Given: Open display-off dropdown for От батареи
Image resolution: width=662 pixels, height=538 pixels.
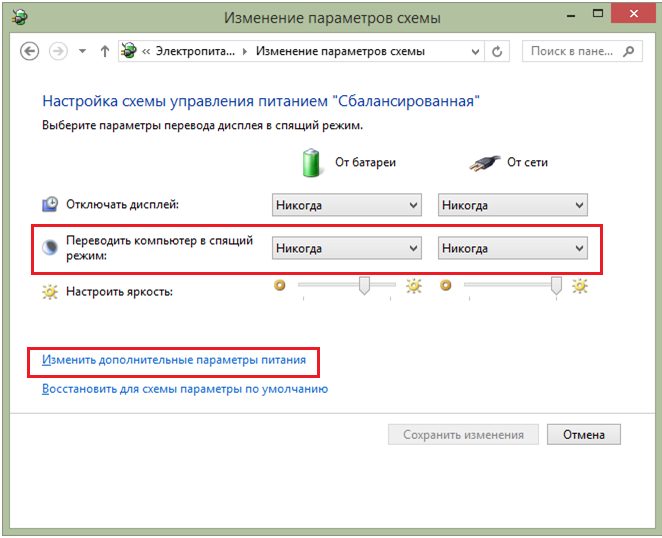Looking at the screenshot, I should click(x=347, y=205).
